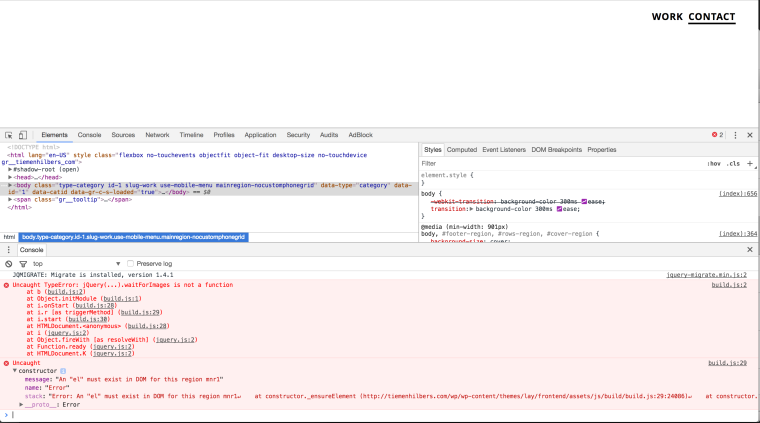Switch to the Network tab
760x423 pixels.
tap(157, 135)
